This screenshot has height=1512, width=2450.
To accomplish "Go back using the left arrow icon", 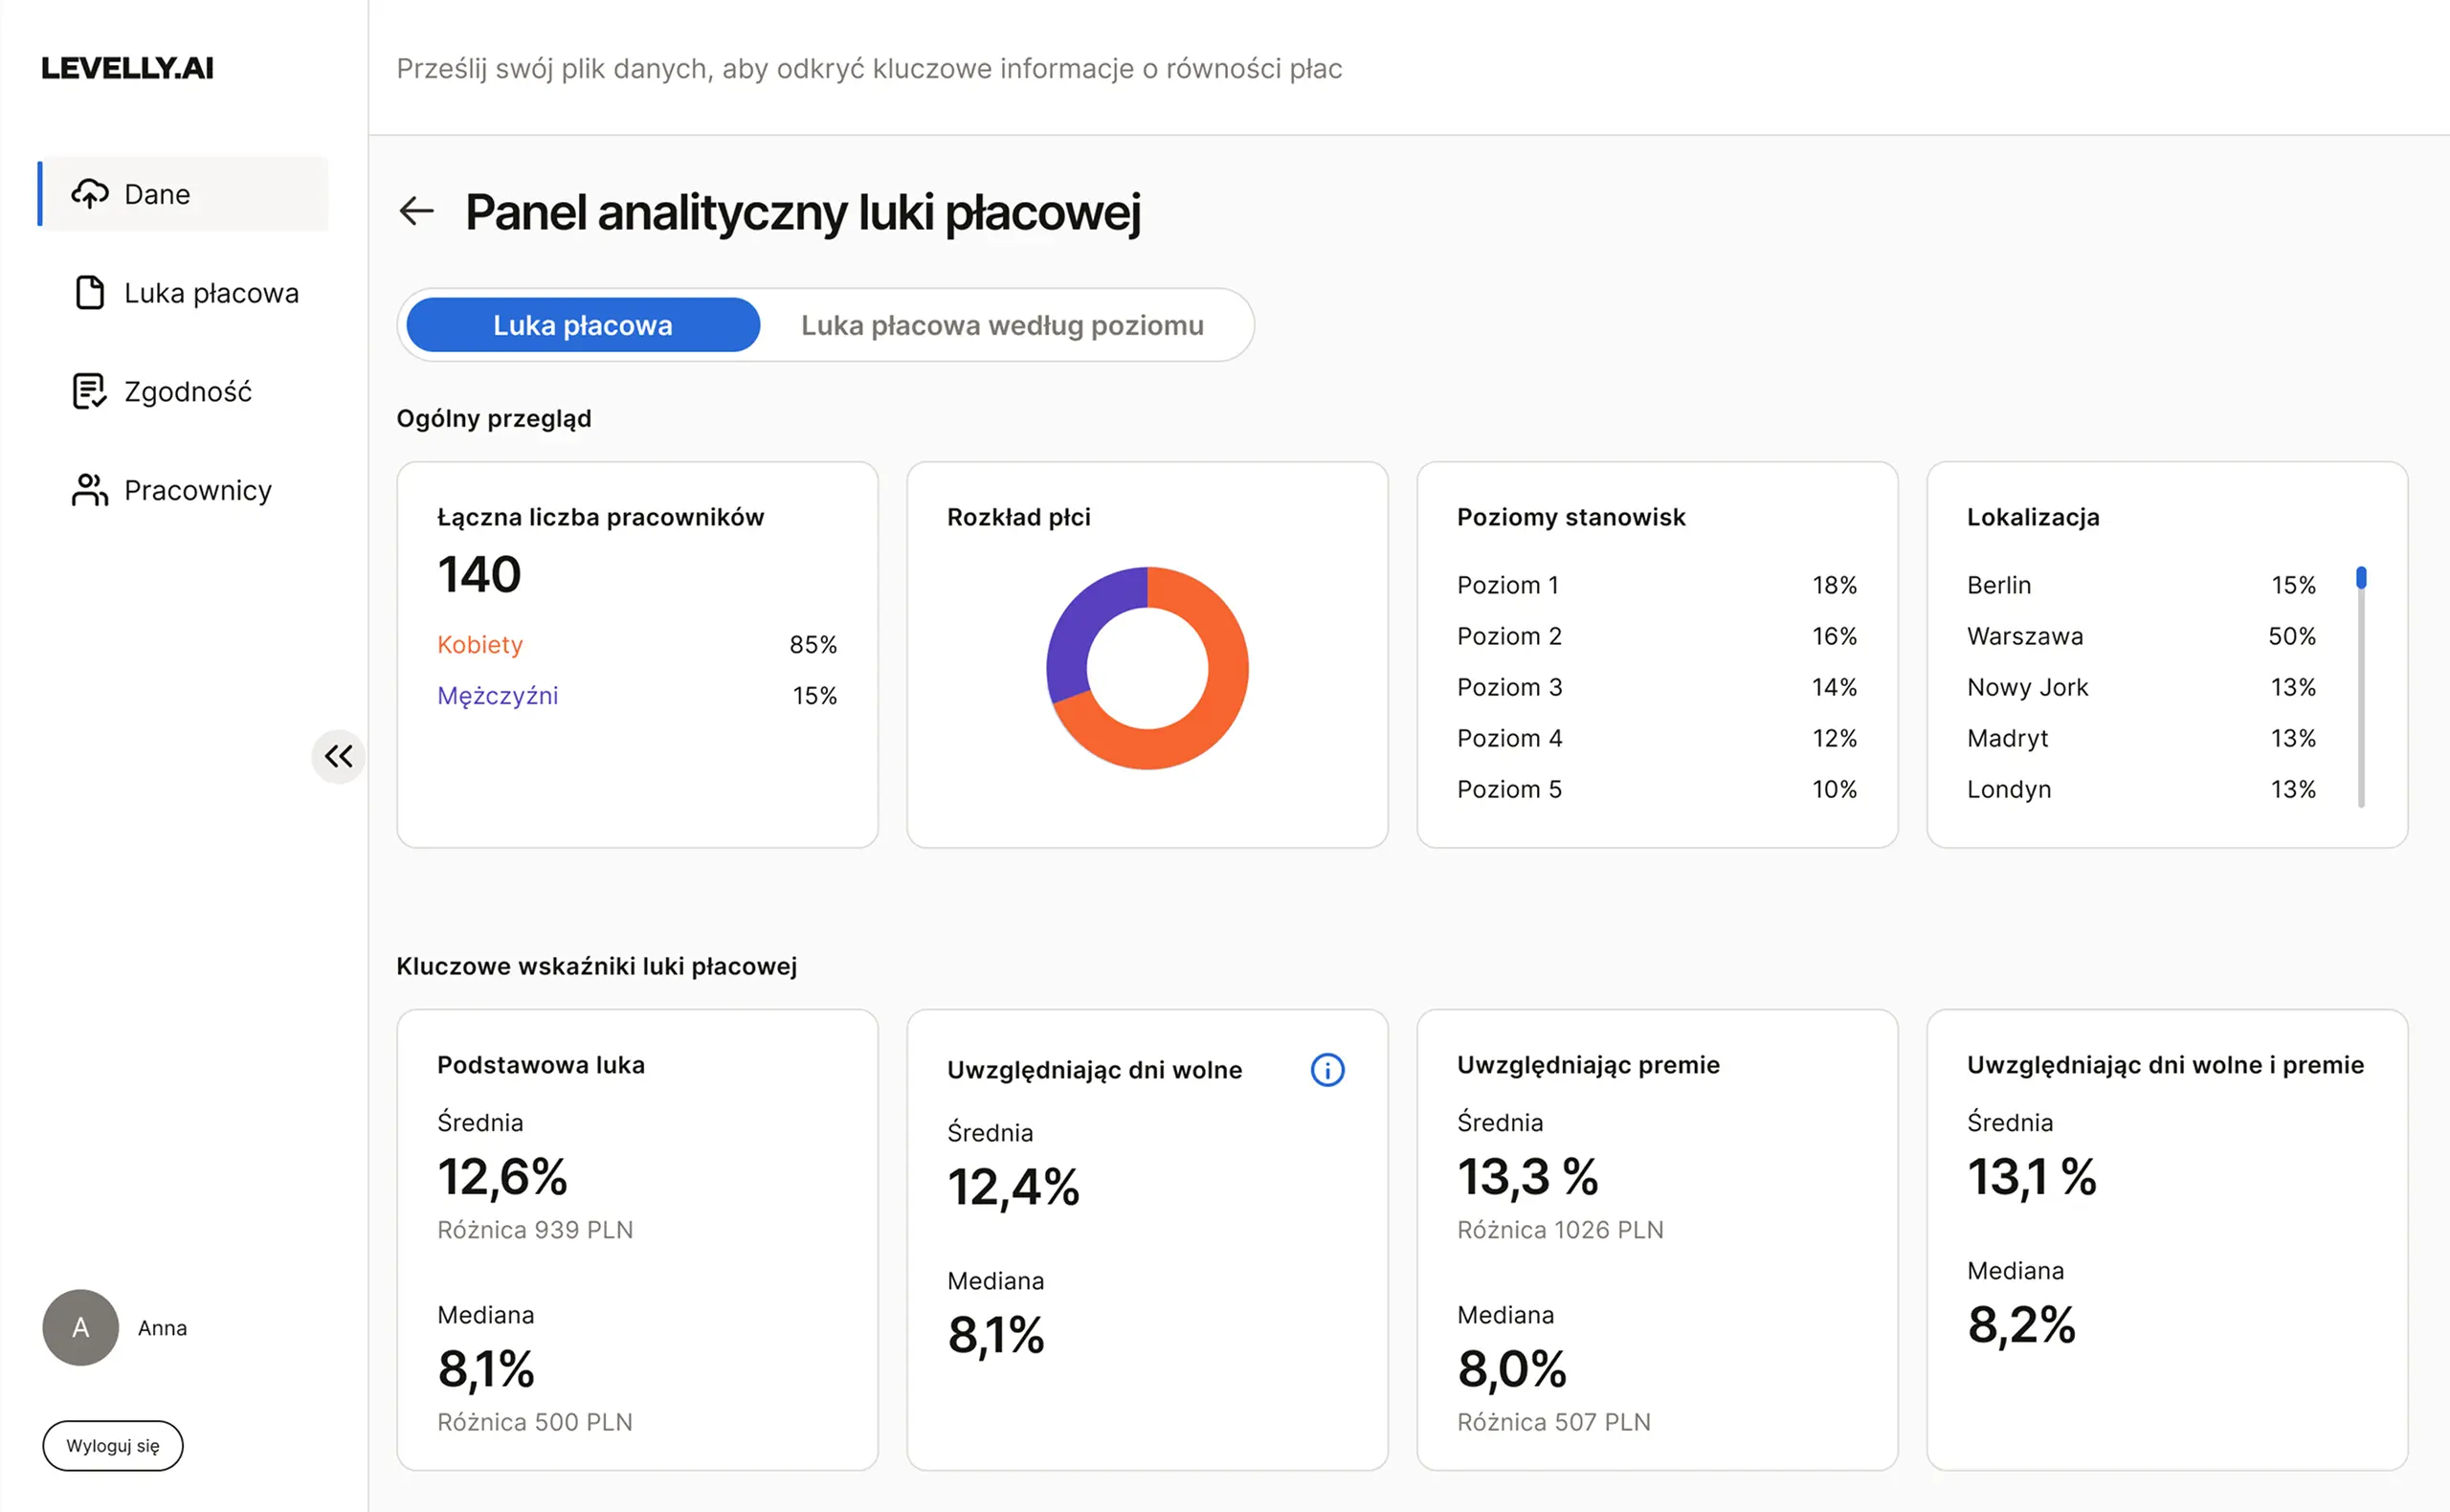I will [x=416, y=211].
